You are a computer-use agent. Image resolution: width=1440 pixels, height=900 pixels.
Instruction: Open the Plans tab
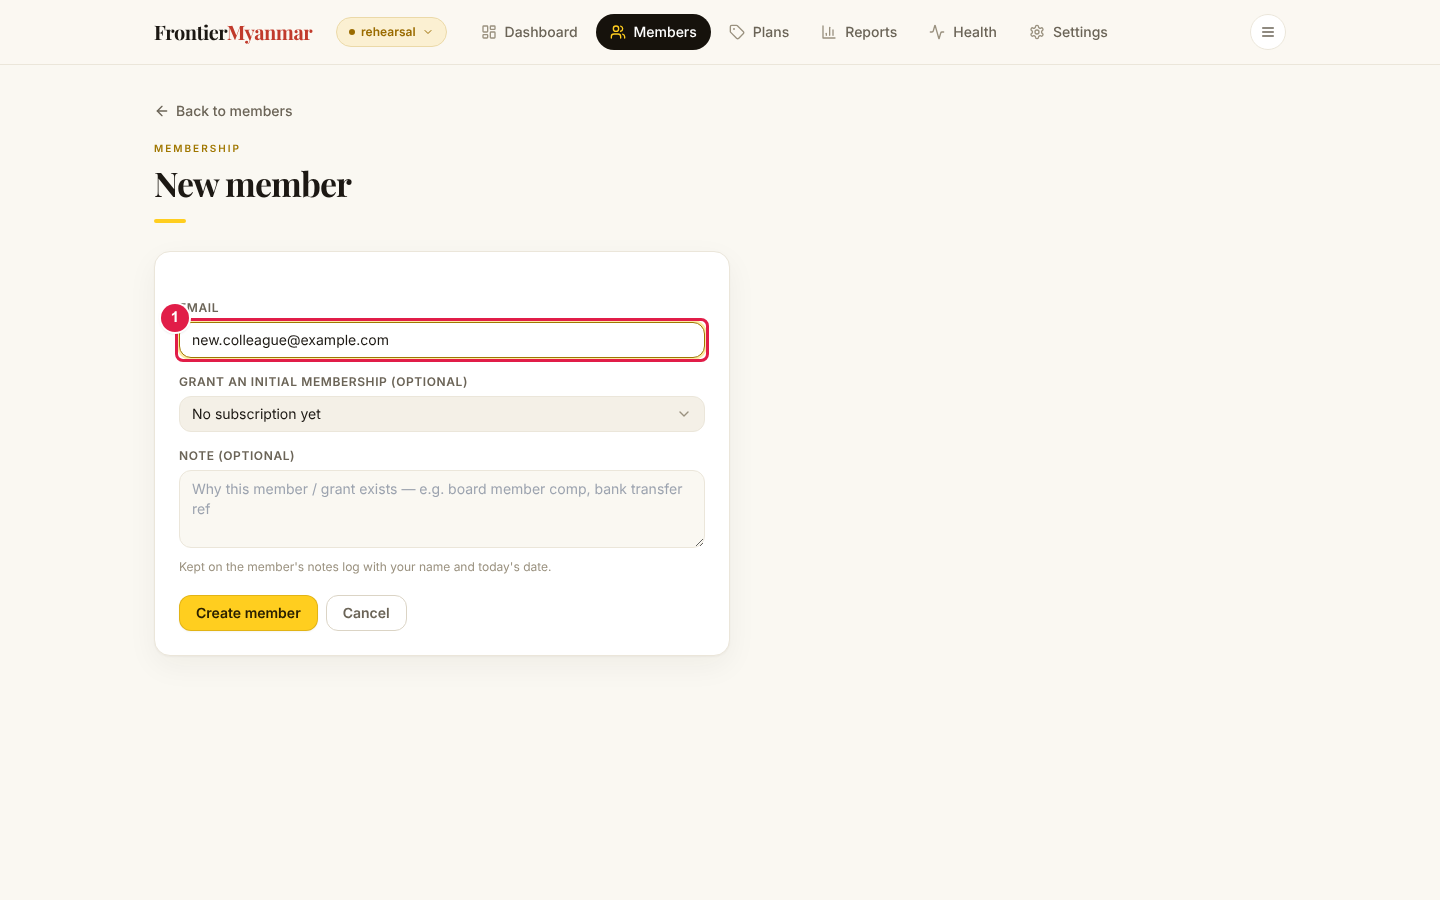[759, 32]
